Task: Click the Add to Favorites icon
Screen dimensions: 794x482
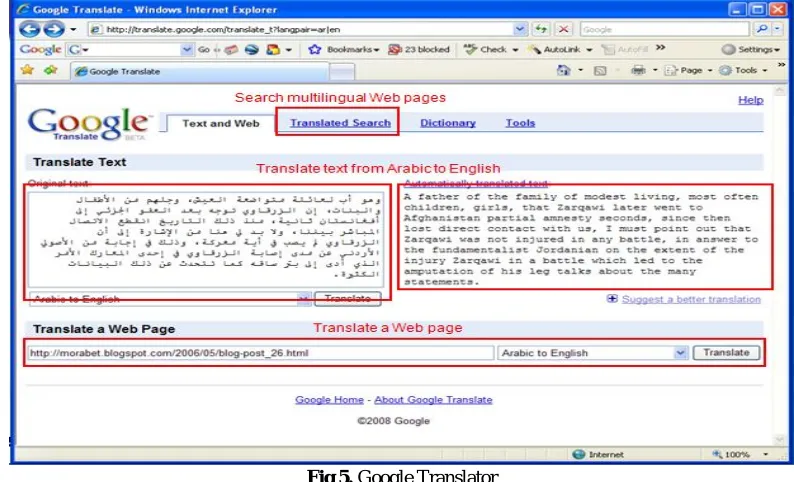Action: click(51, 70)
